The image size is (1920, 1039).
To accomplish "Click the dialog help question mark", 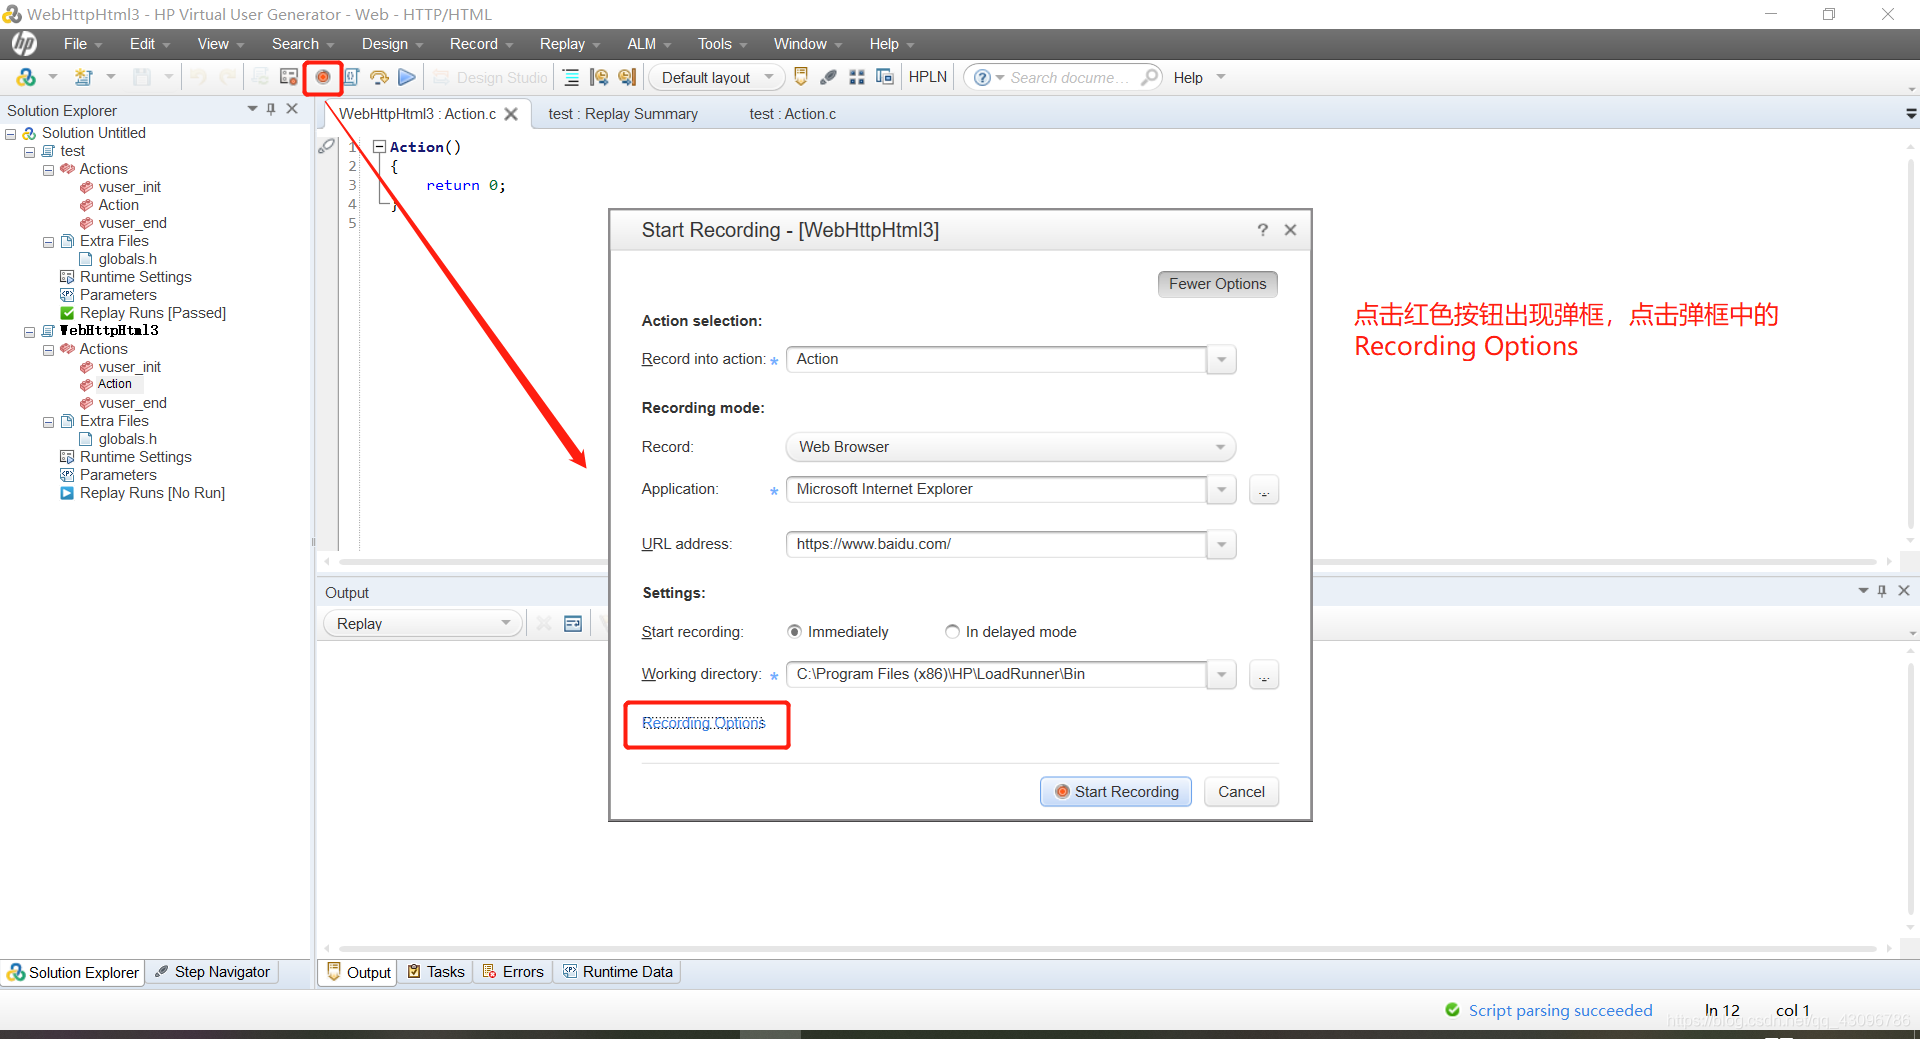I will point(1263,230).
